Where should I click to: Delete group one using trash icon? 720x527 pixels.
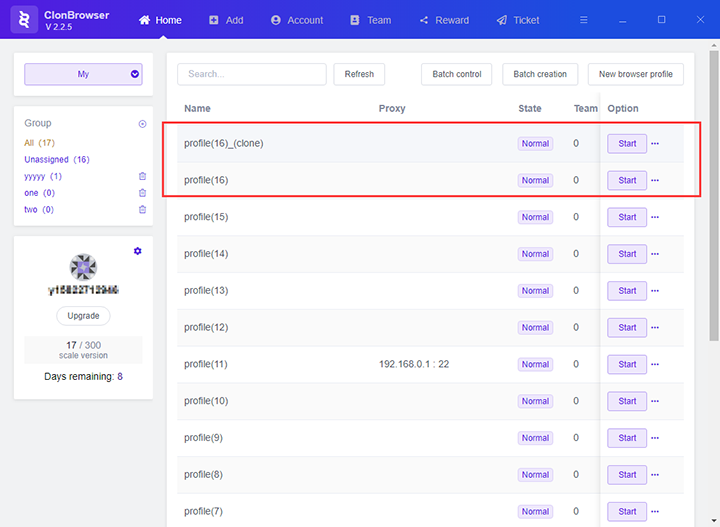pyautogui.click(x=142, y=193)
